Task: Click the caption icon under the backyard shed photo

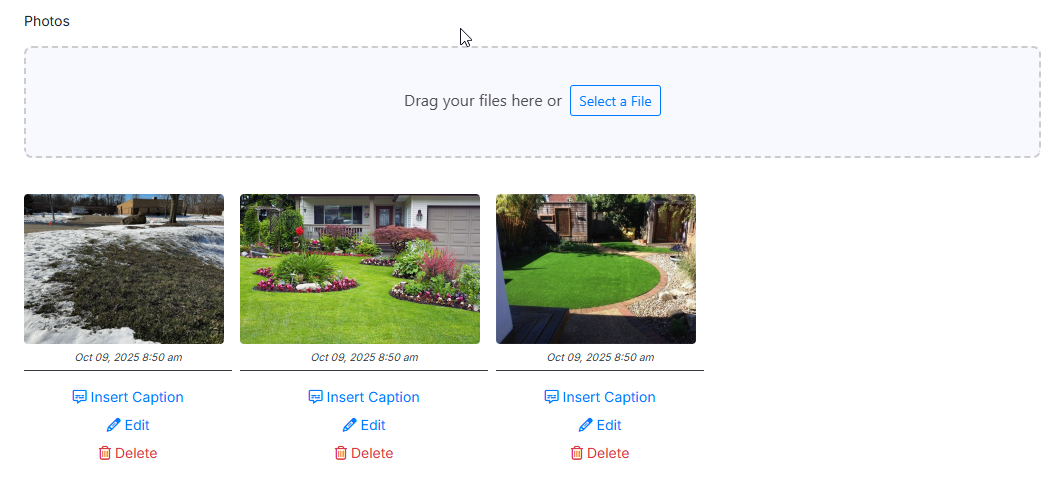Action: point(552,397)
